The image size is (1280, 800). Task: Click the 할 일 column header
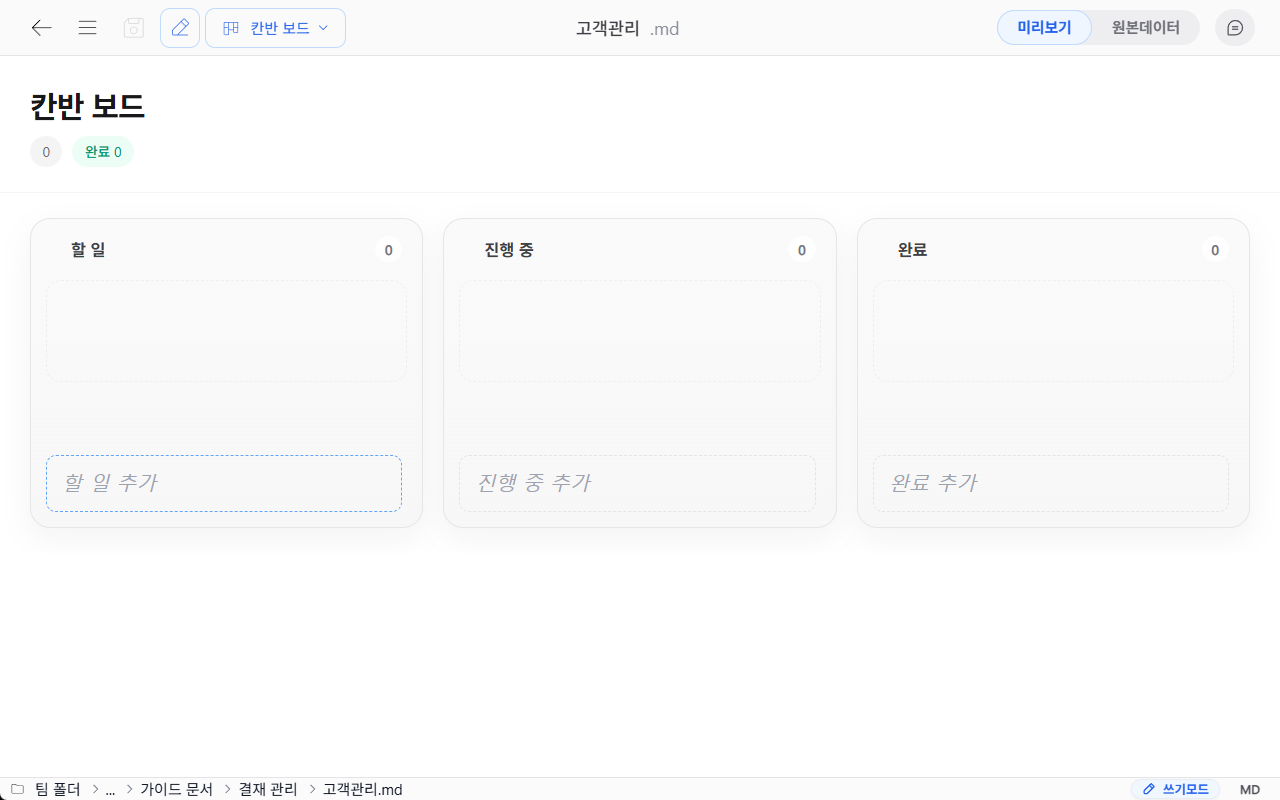point(88,250)
